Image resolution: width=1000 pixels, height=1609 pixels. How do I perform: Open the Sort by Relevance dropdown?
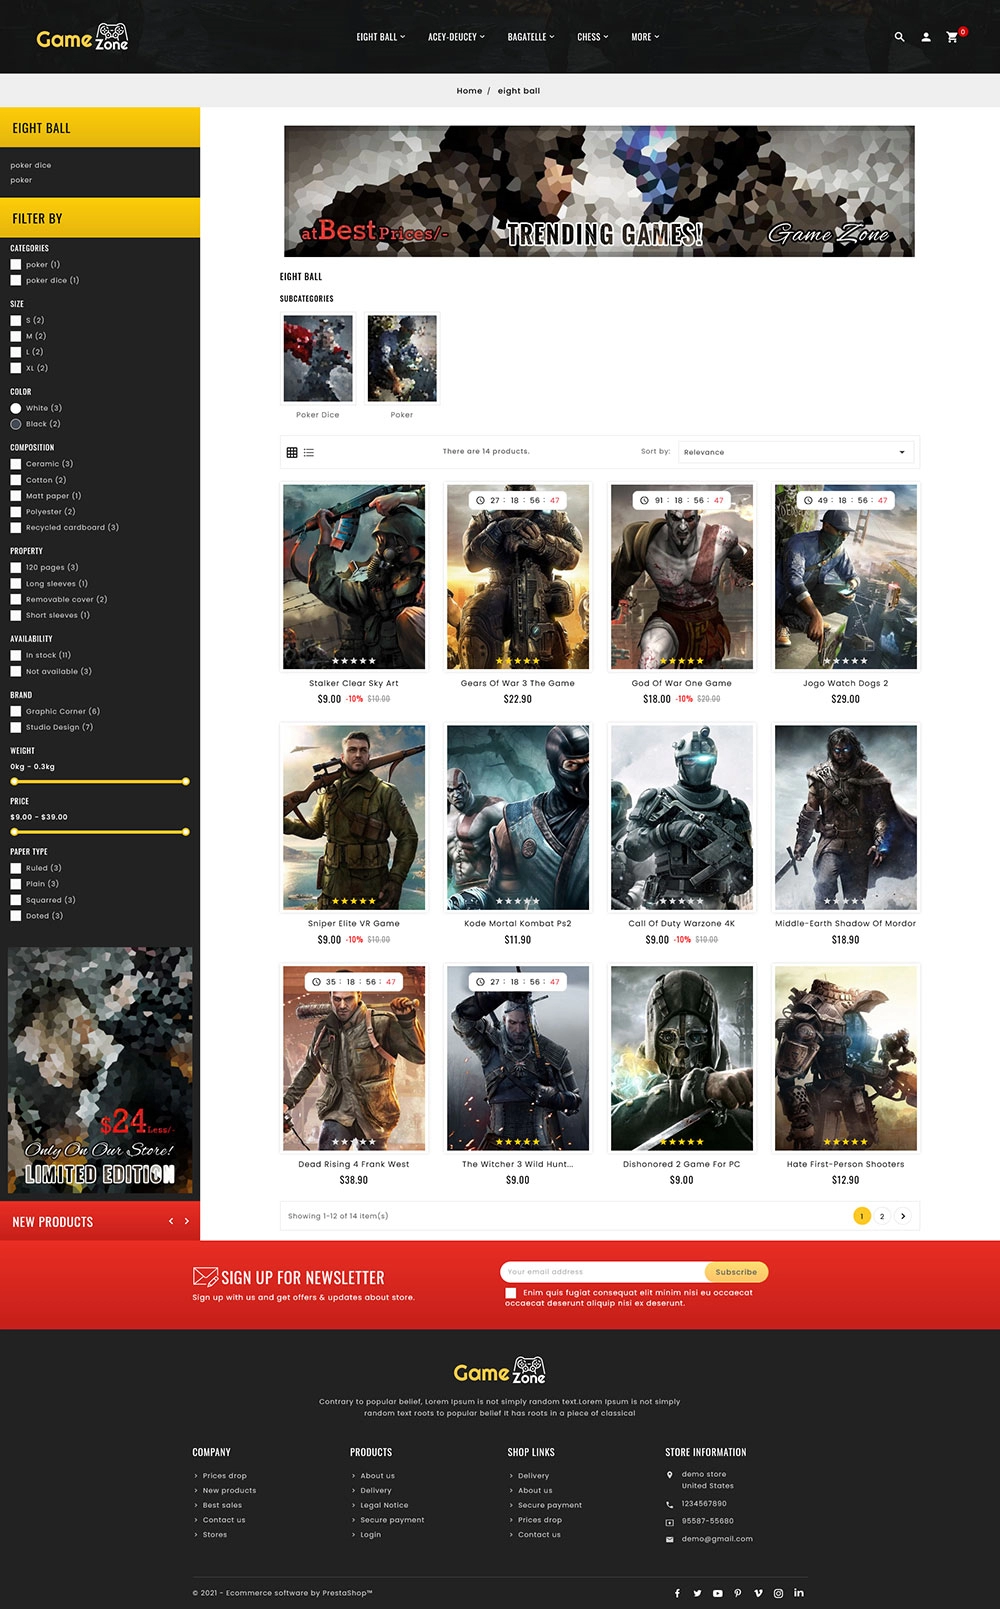795,452
